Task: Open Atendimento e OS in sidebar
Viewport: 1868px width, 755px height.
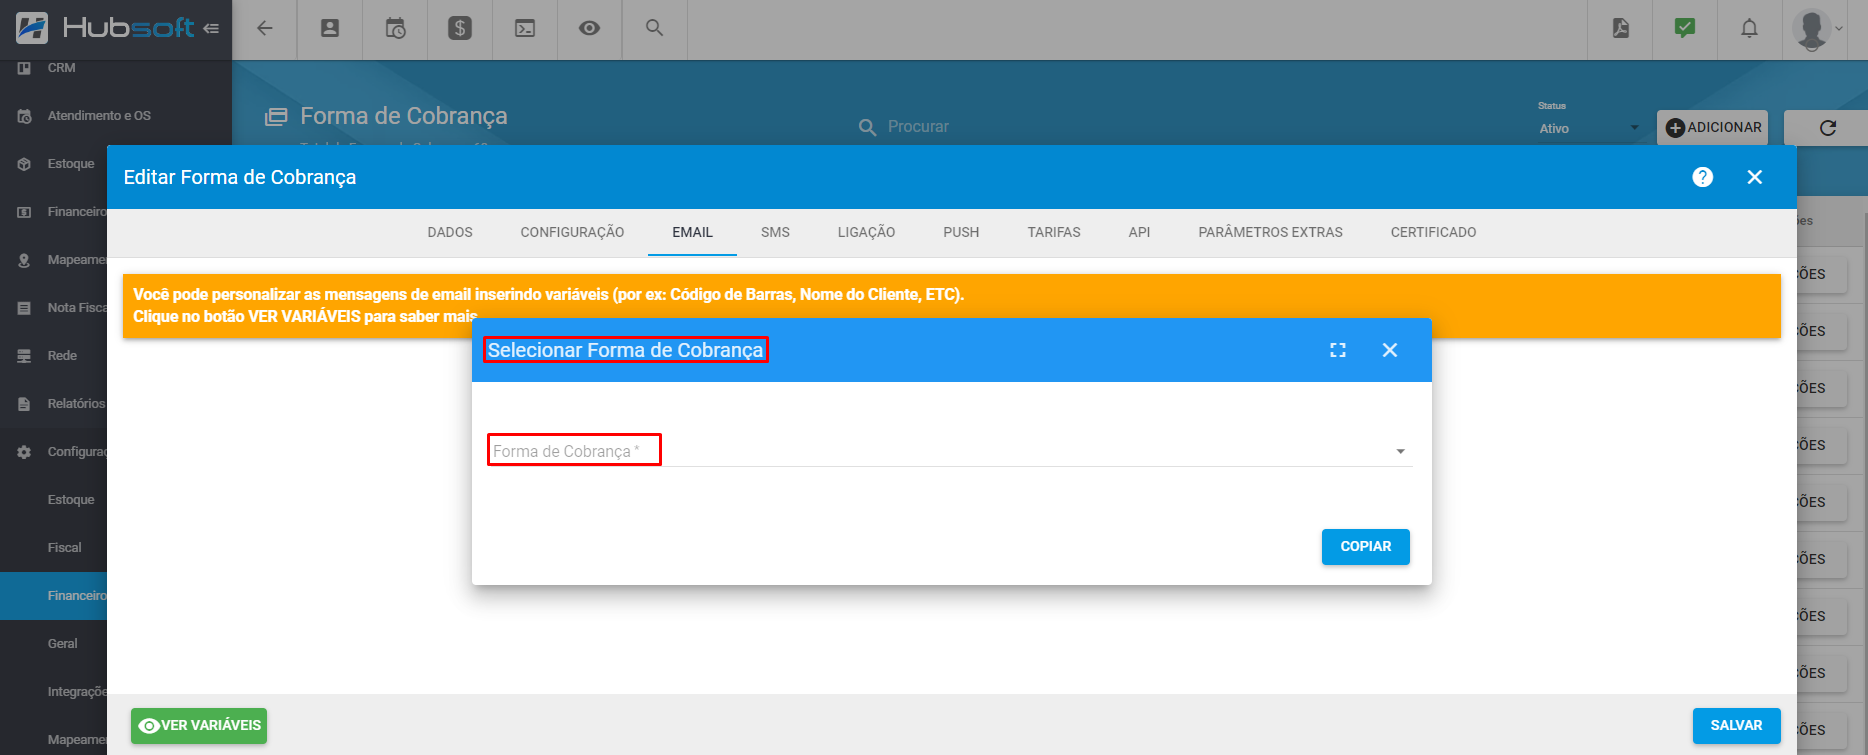Action: [99, 116]
